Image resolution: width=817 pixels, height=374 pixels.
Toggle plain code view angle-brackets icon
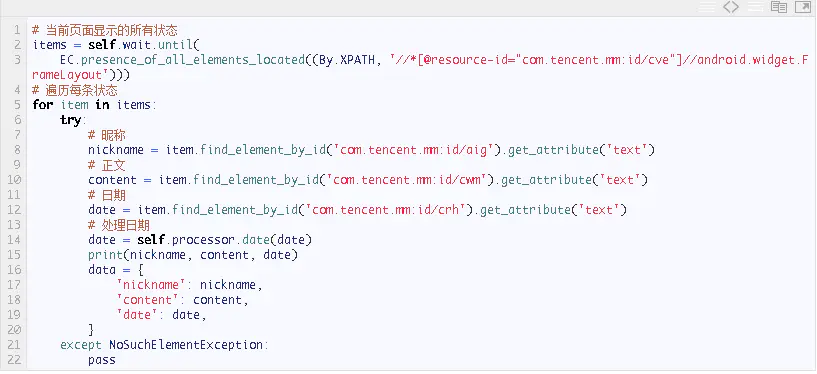[731, 7]
